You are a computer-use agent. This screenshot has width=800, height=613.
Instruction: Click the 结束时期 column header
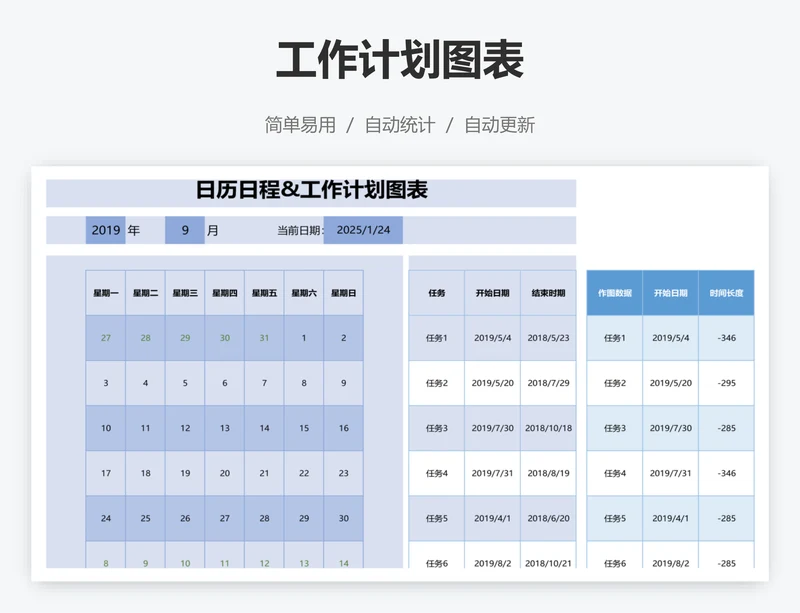pyautogui.click(x=548, y=293)
